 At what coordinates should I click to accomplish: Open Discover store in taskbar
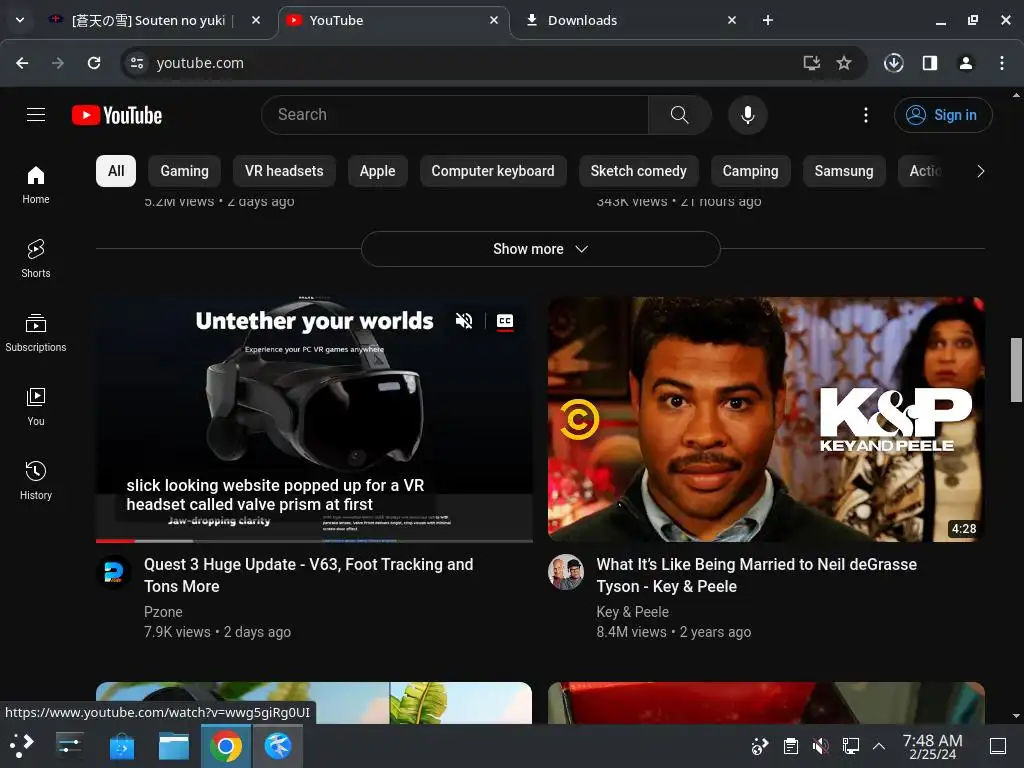(x=122, y=746)
